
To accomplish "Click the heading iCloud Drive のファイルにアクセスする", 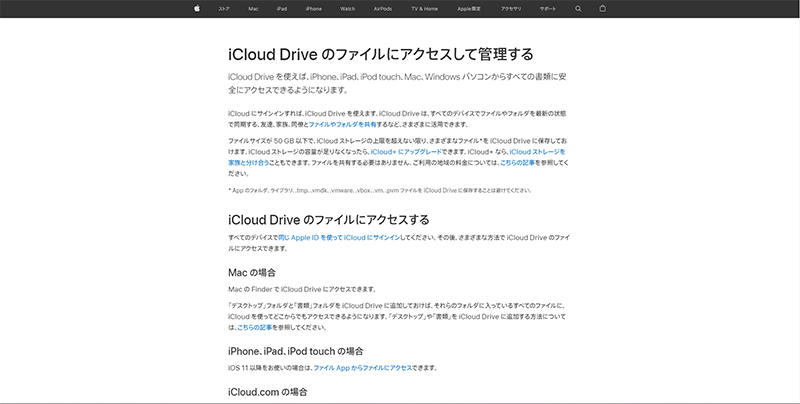I will pos(329,220).
